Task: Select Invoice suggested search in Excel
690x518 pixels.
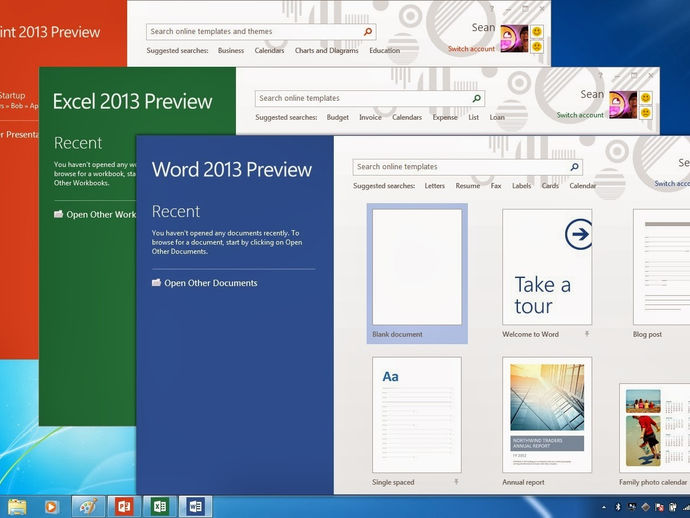Action: point(370,117)
